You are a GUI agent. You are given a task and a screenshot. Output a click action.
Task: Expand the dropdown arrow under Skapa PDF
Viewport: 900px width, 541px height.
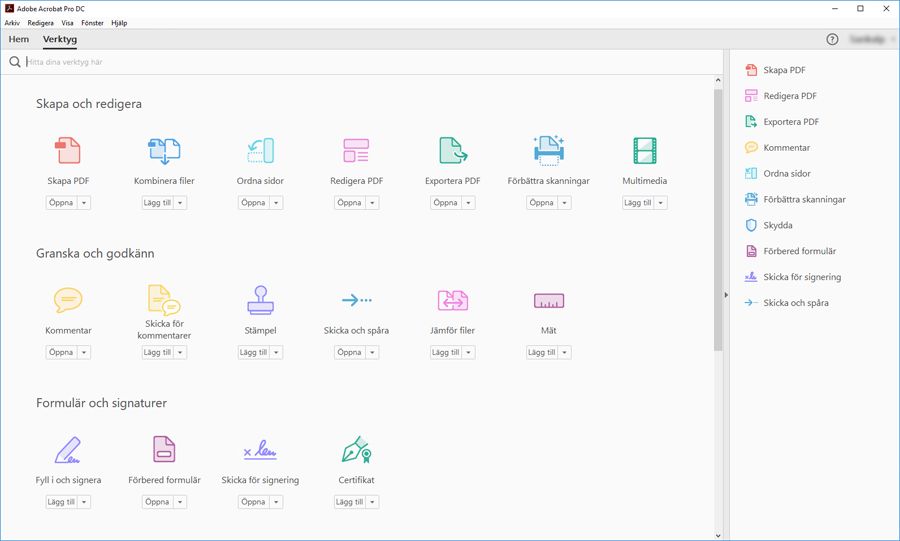coord(84,203)
